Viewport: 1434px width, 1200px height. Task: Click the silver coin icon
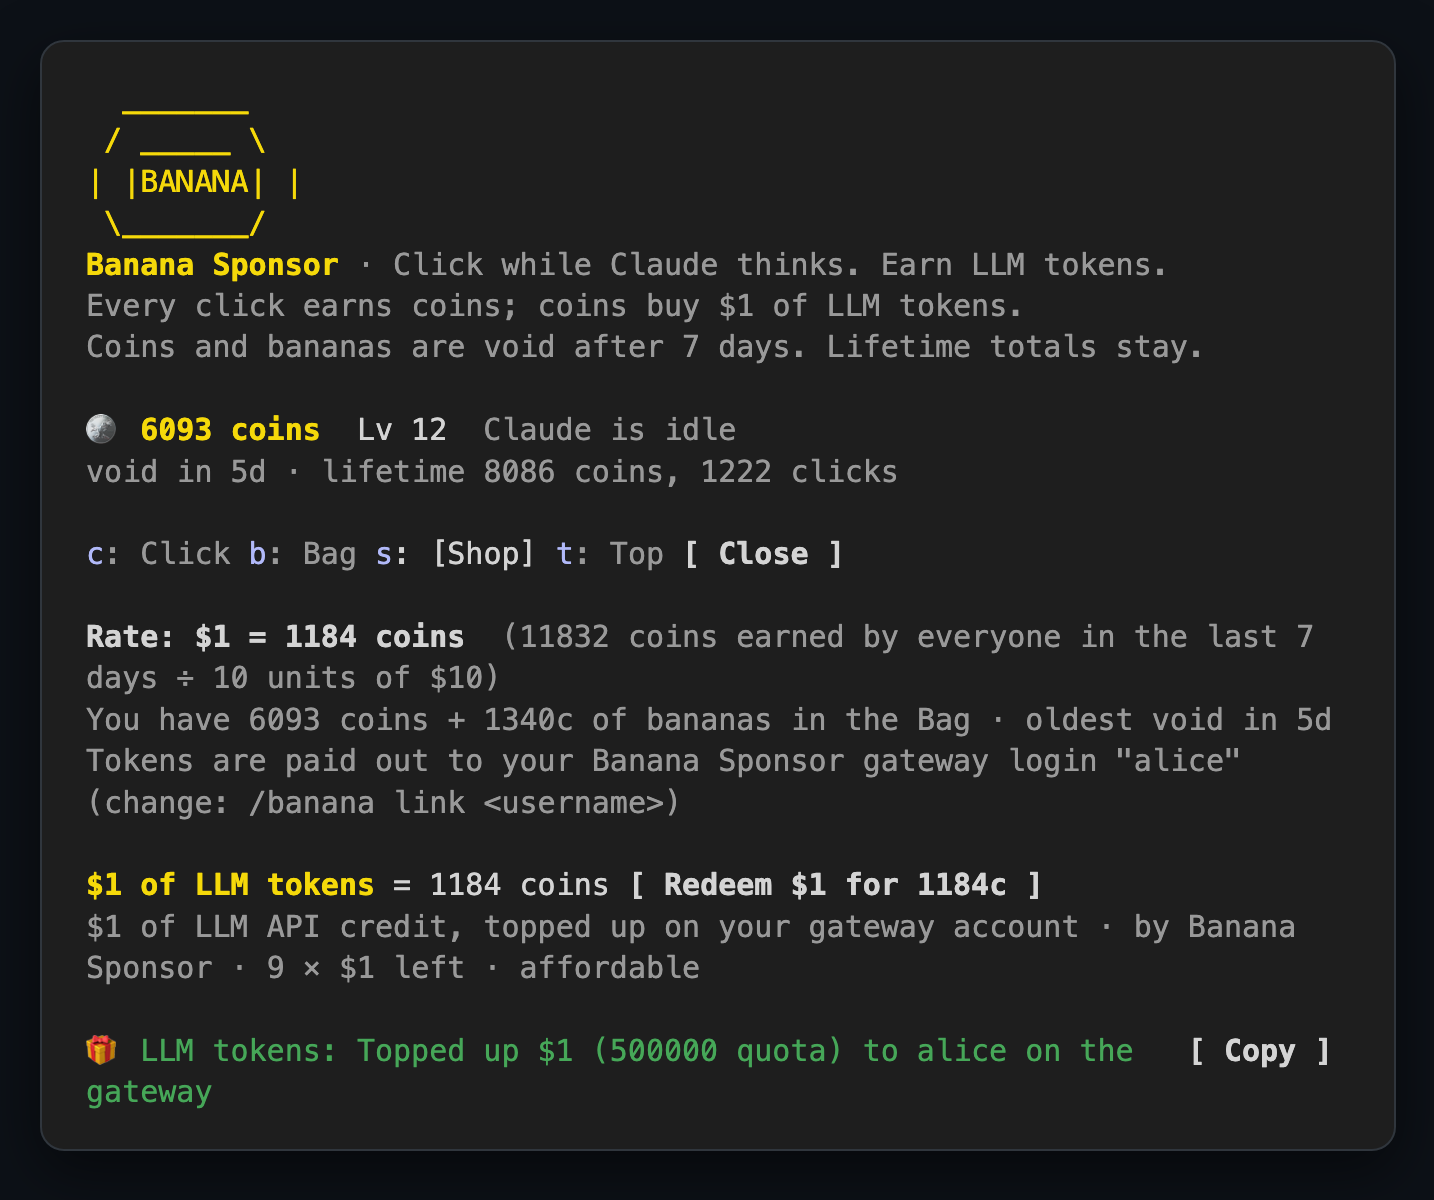(x=101, y=430)
